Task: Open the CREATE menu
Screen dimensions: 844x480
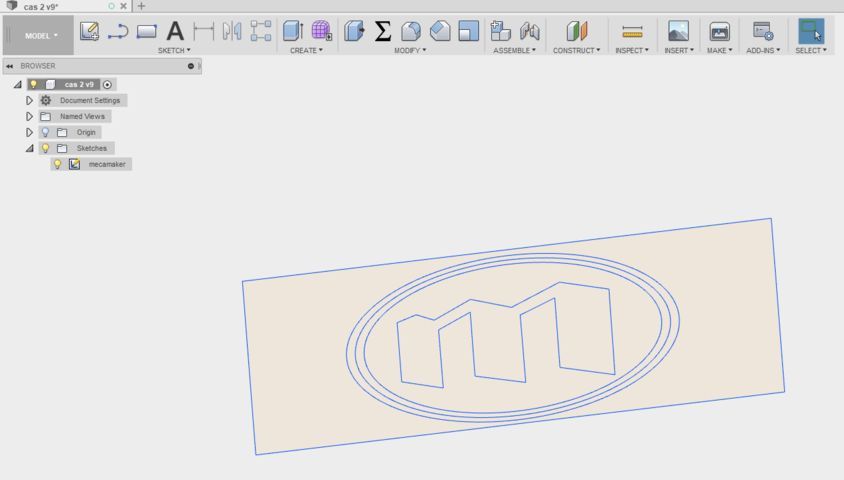Action: 306,50
